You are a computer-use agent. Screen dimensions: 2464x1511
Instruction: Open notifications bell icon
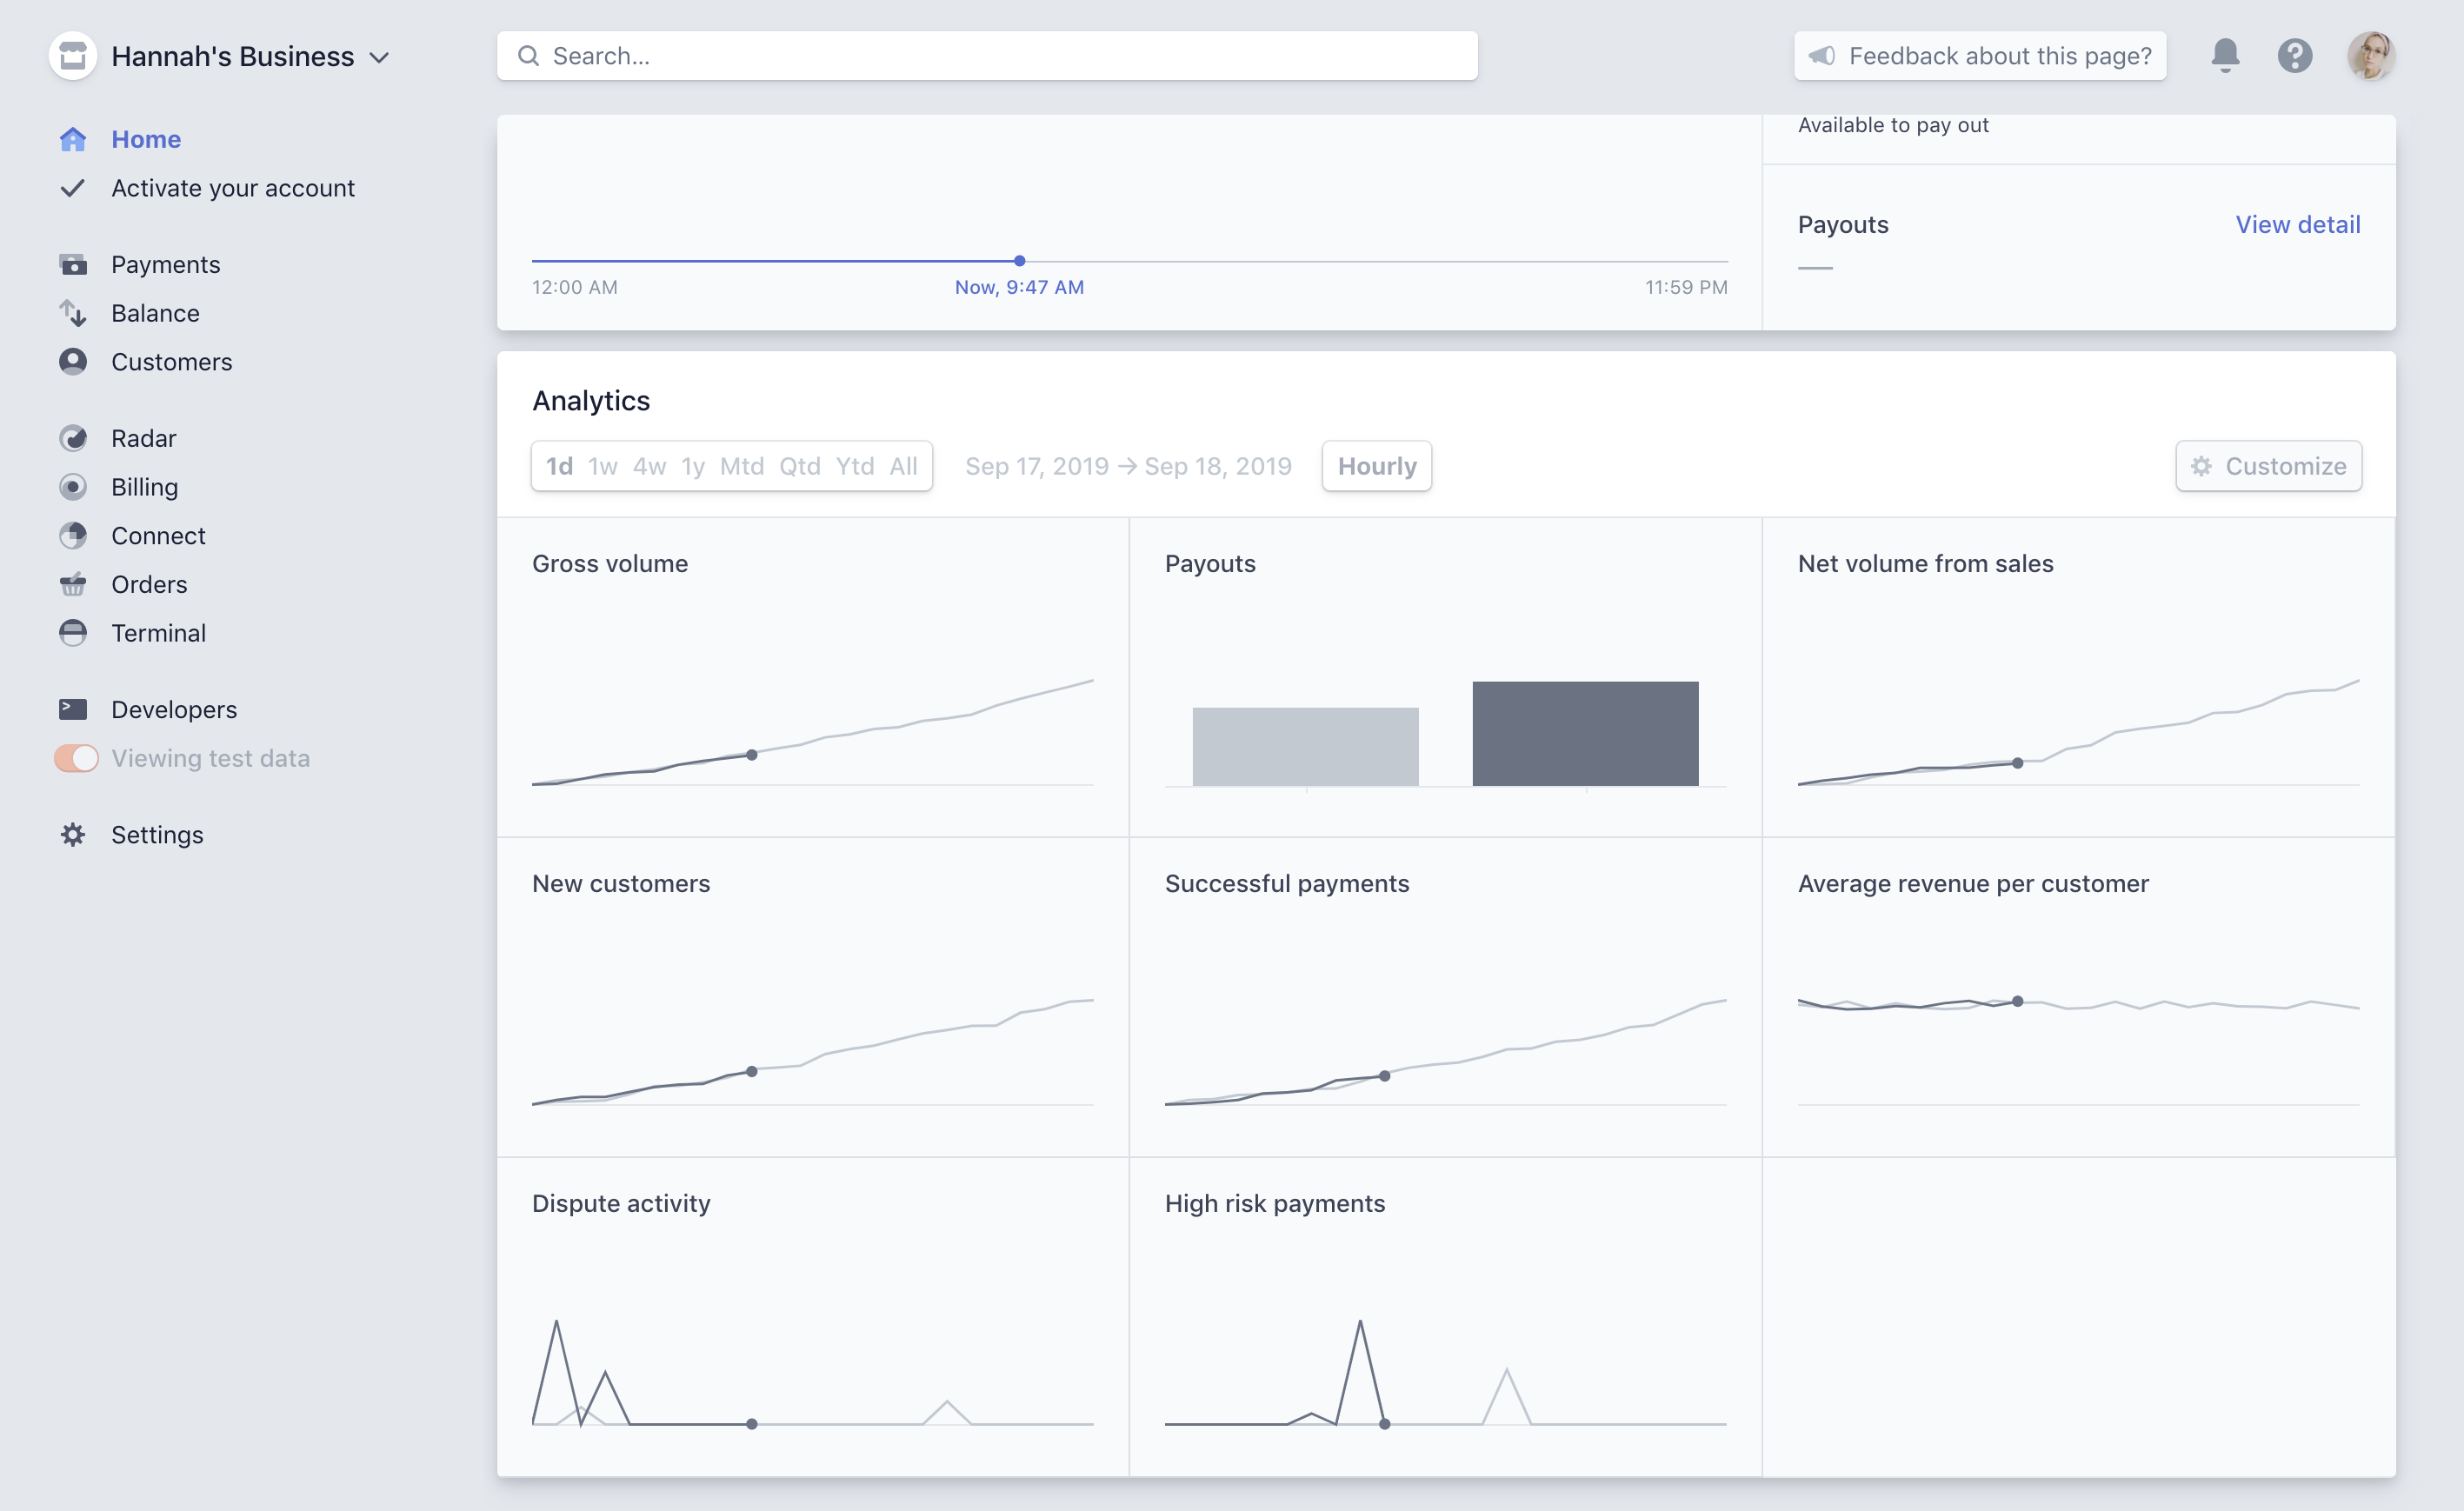point(2224,56)
